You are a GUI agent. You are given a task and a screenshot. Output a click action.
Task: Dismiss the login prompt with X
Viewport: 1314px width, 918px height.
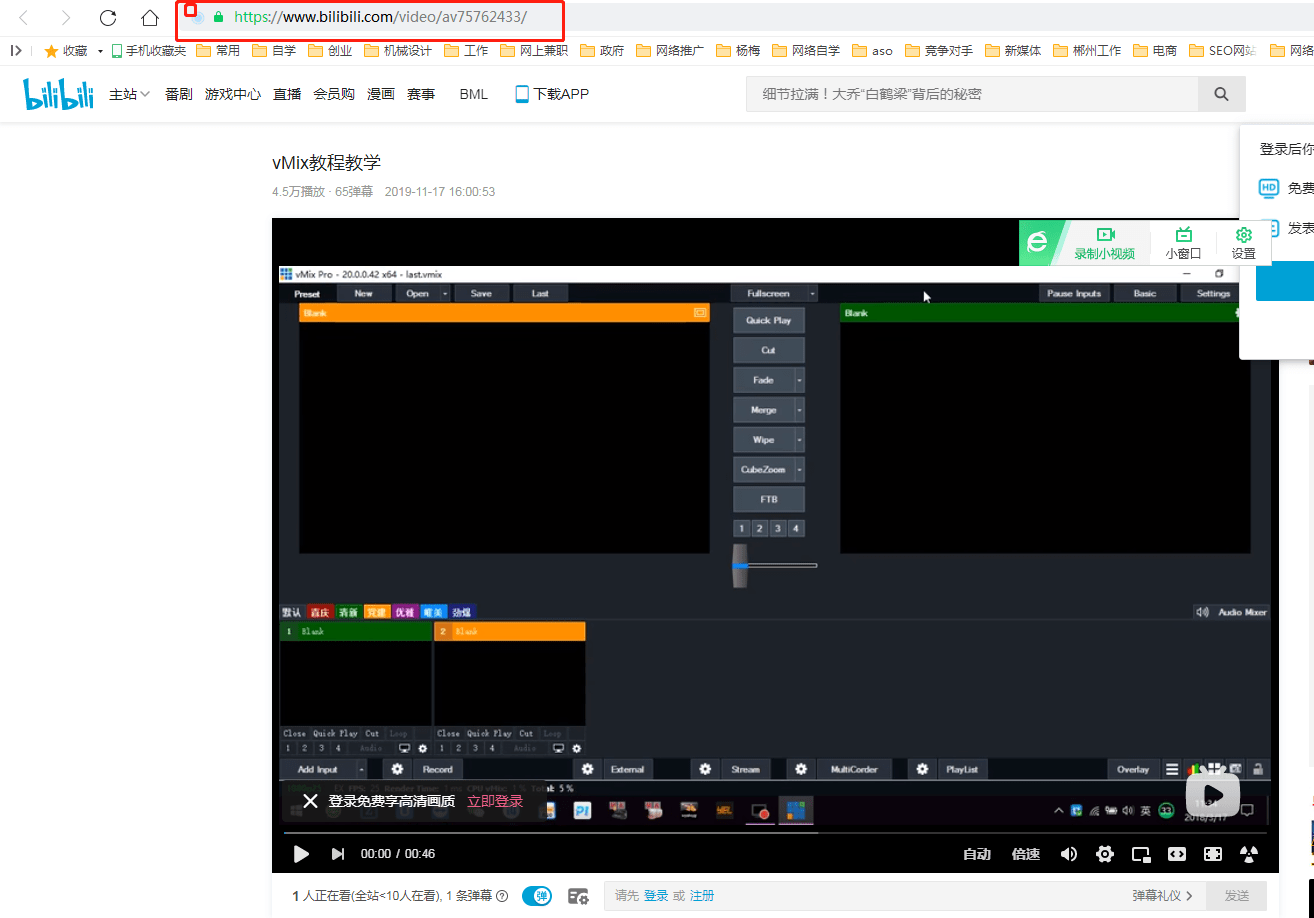click(311, 801)
